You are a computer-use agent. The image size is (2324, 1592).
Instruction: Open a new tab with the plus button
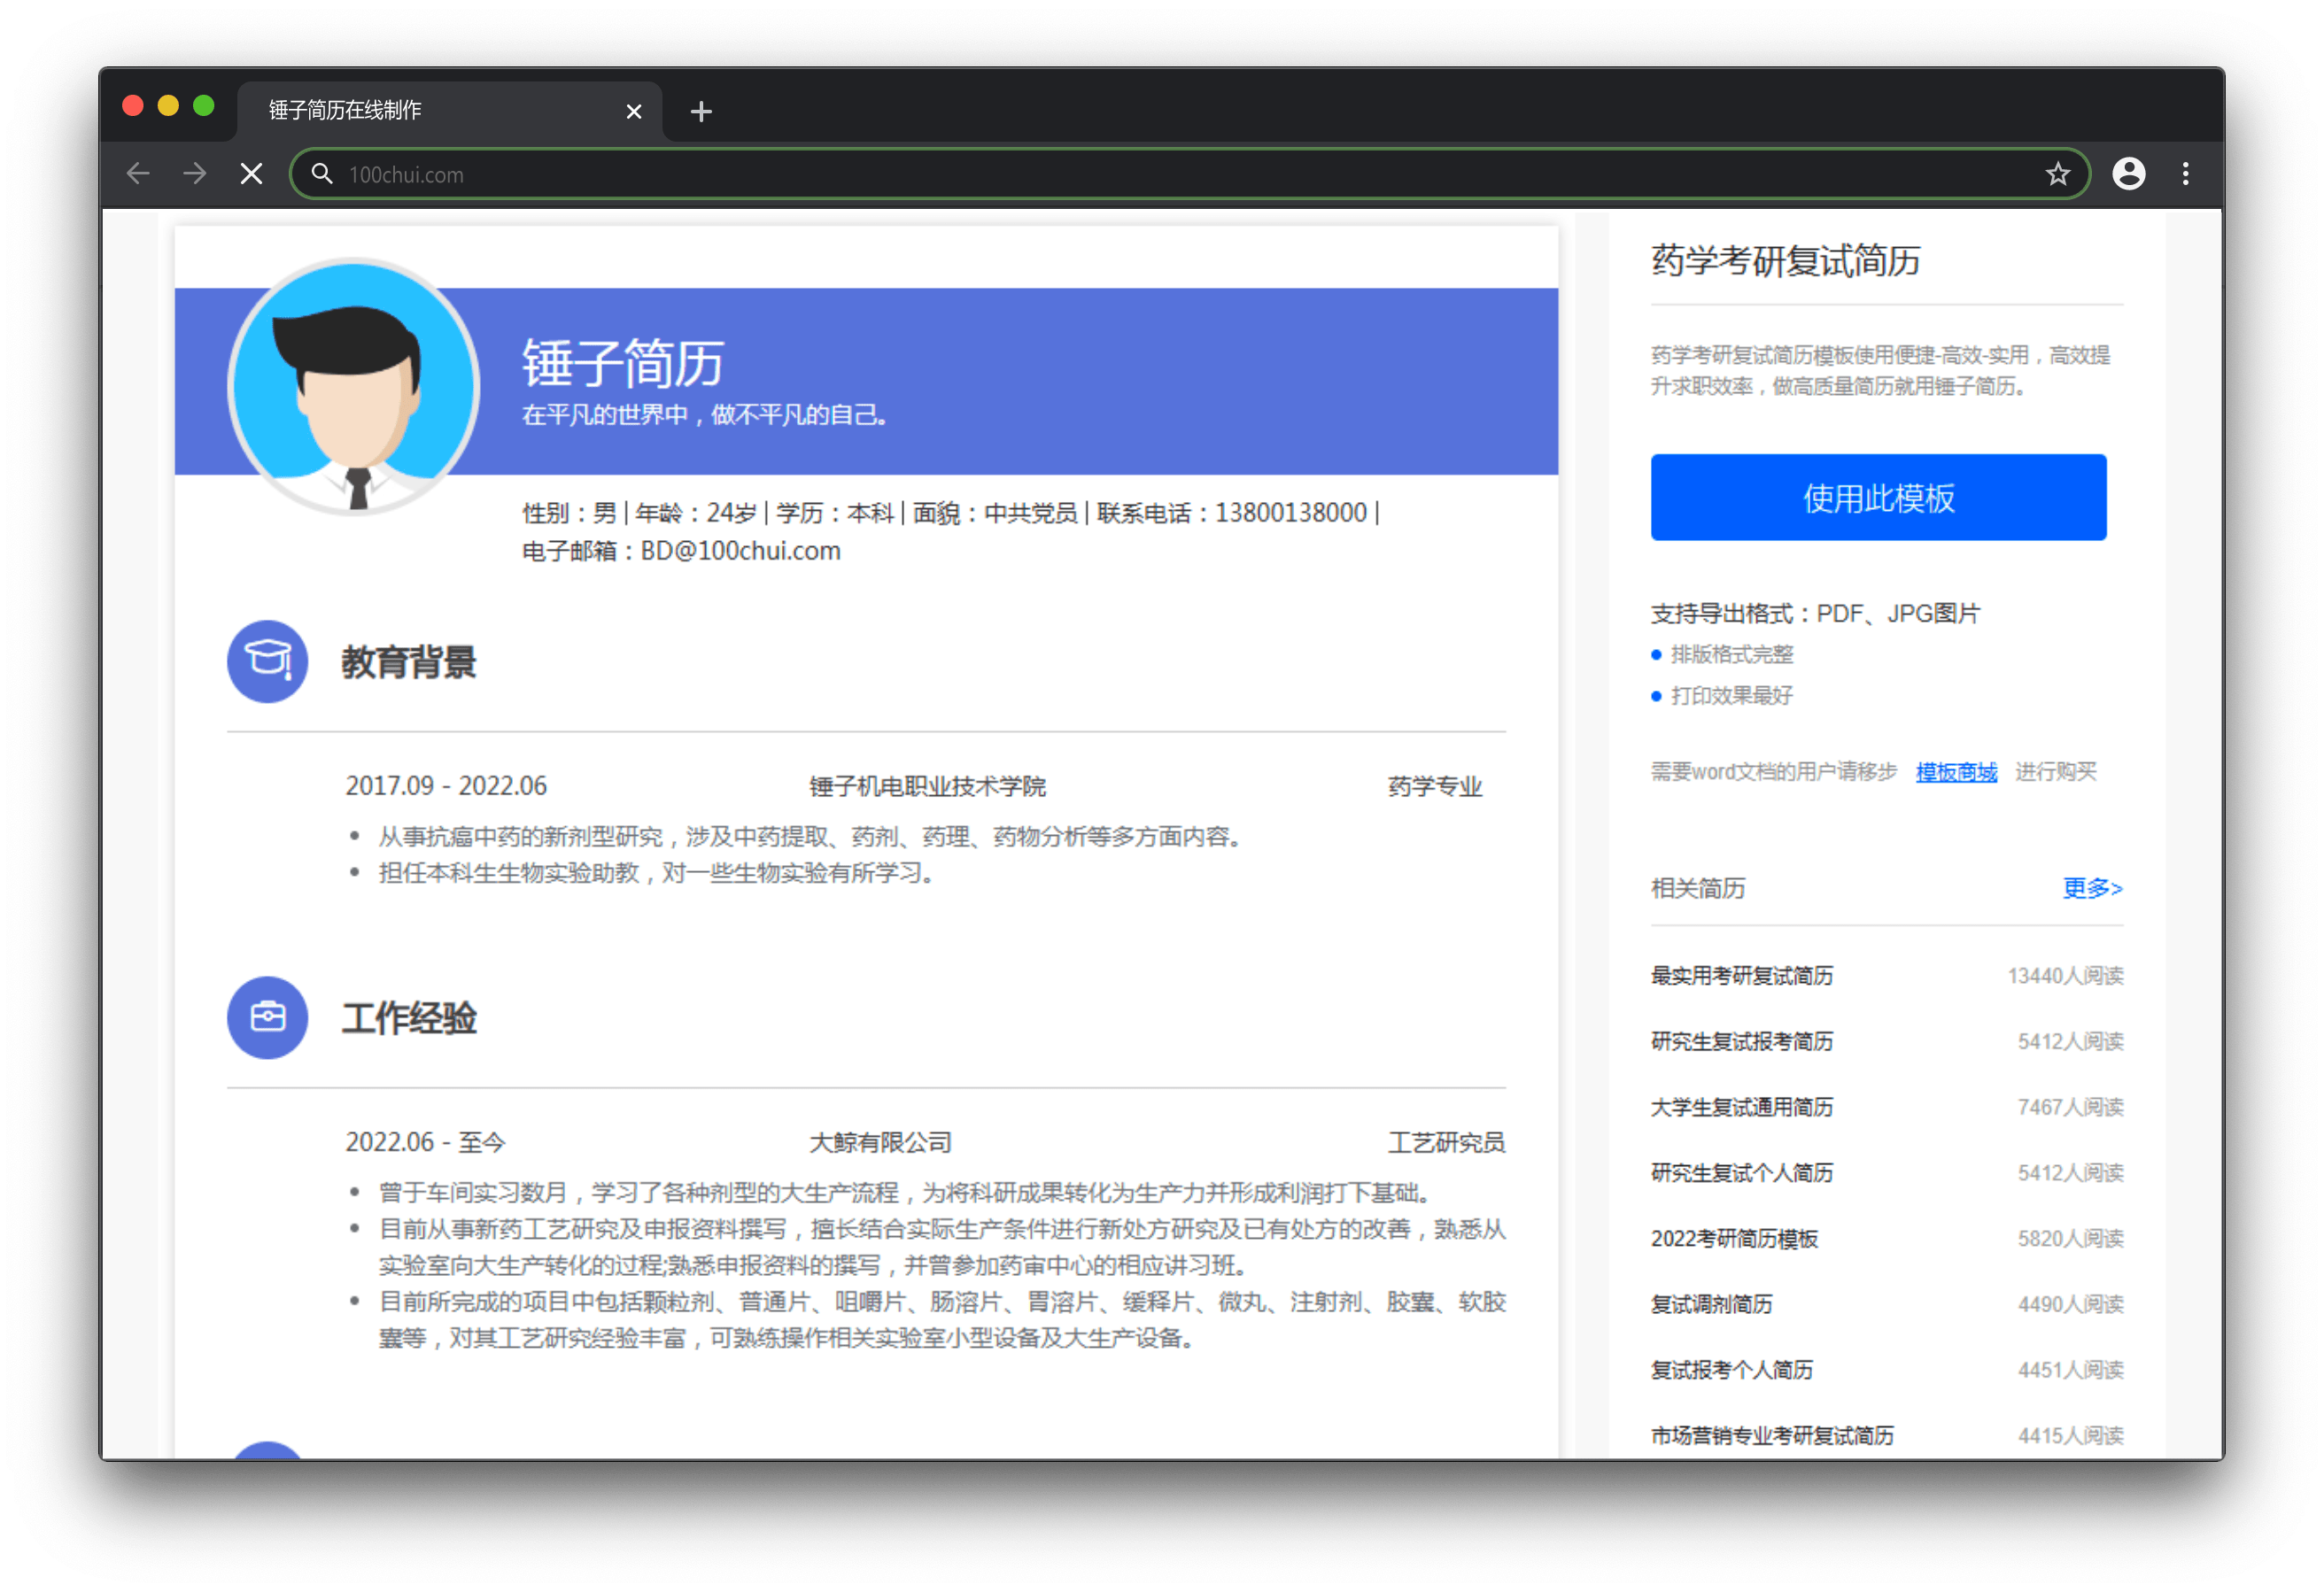coord(701,111)
